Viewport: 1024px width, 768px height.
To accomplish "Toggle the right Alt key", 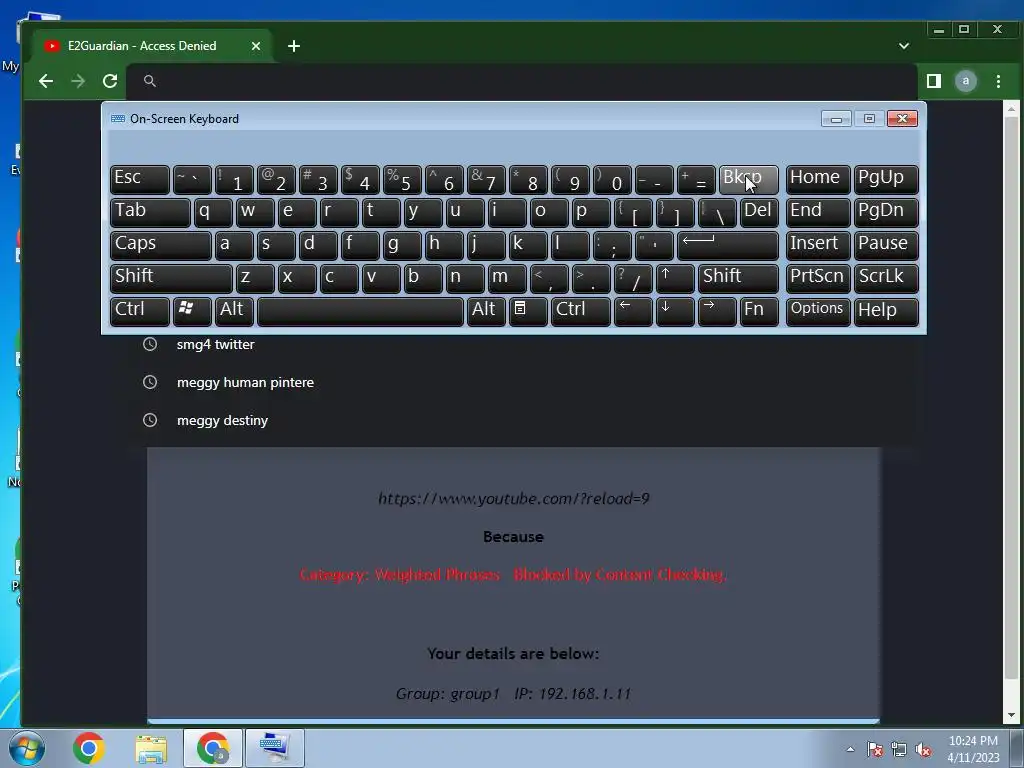I will click(x=487, y=312).
